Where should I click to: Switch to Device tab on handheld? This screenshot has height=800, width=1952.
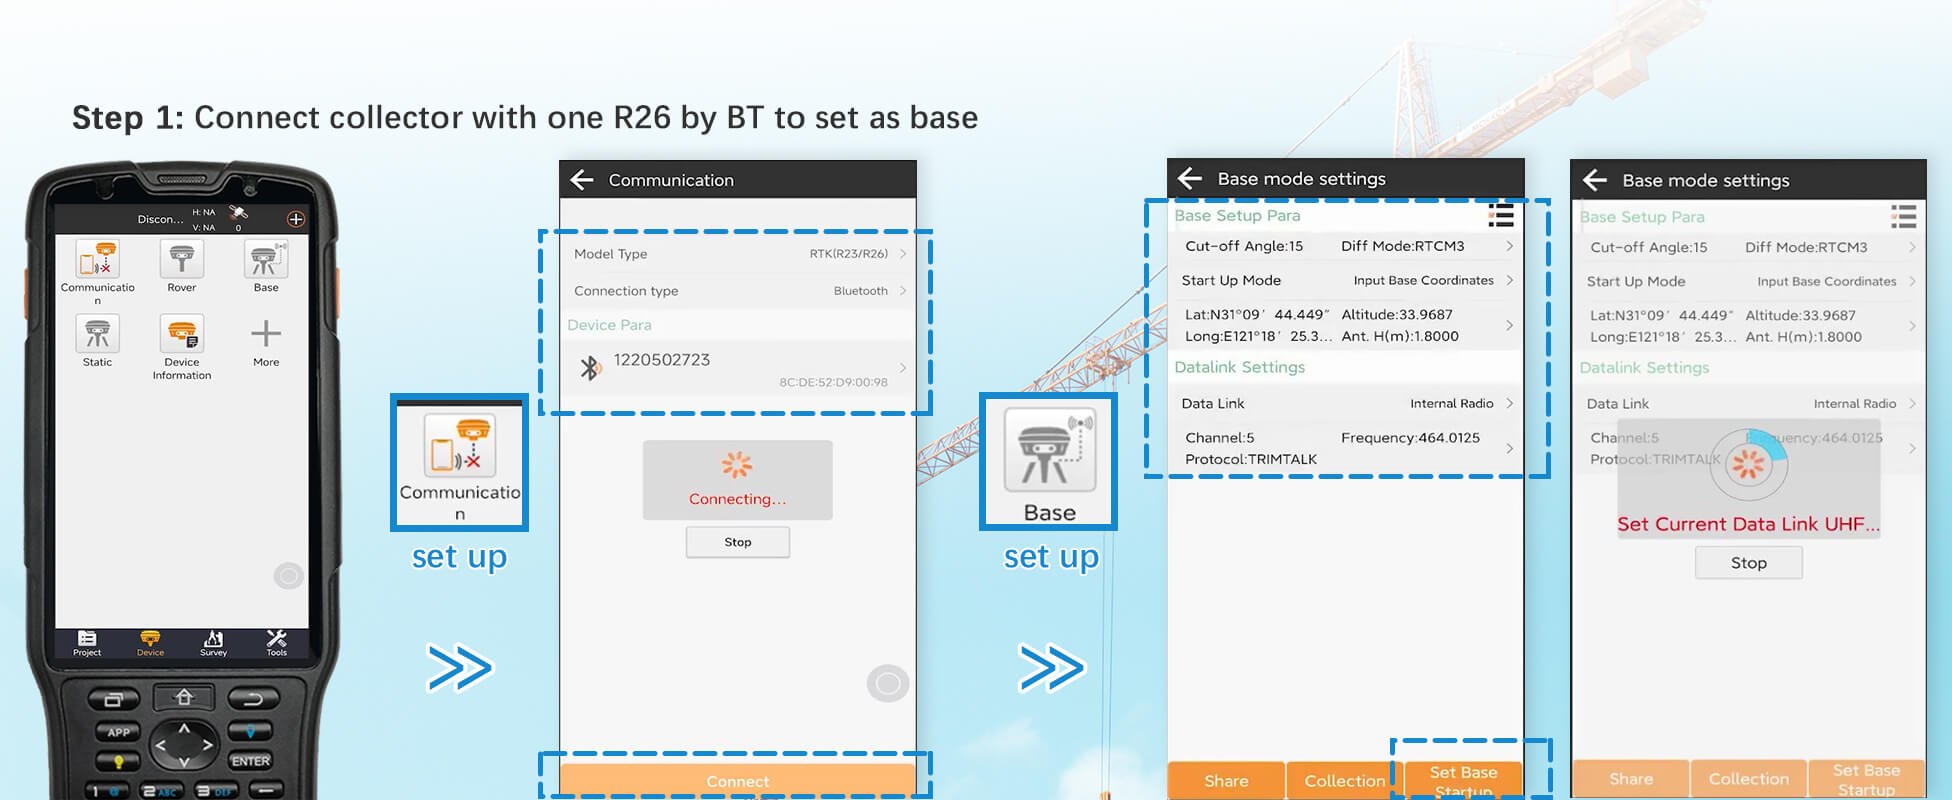pos(150,643)
